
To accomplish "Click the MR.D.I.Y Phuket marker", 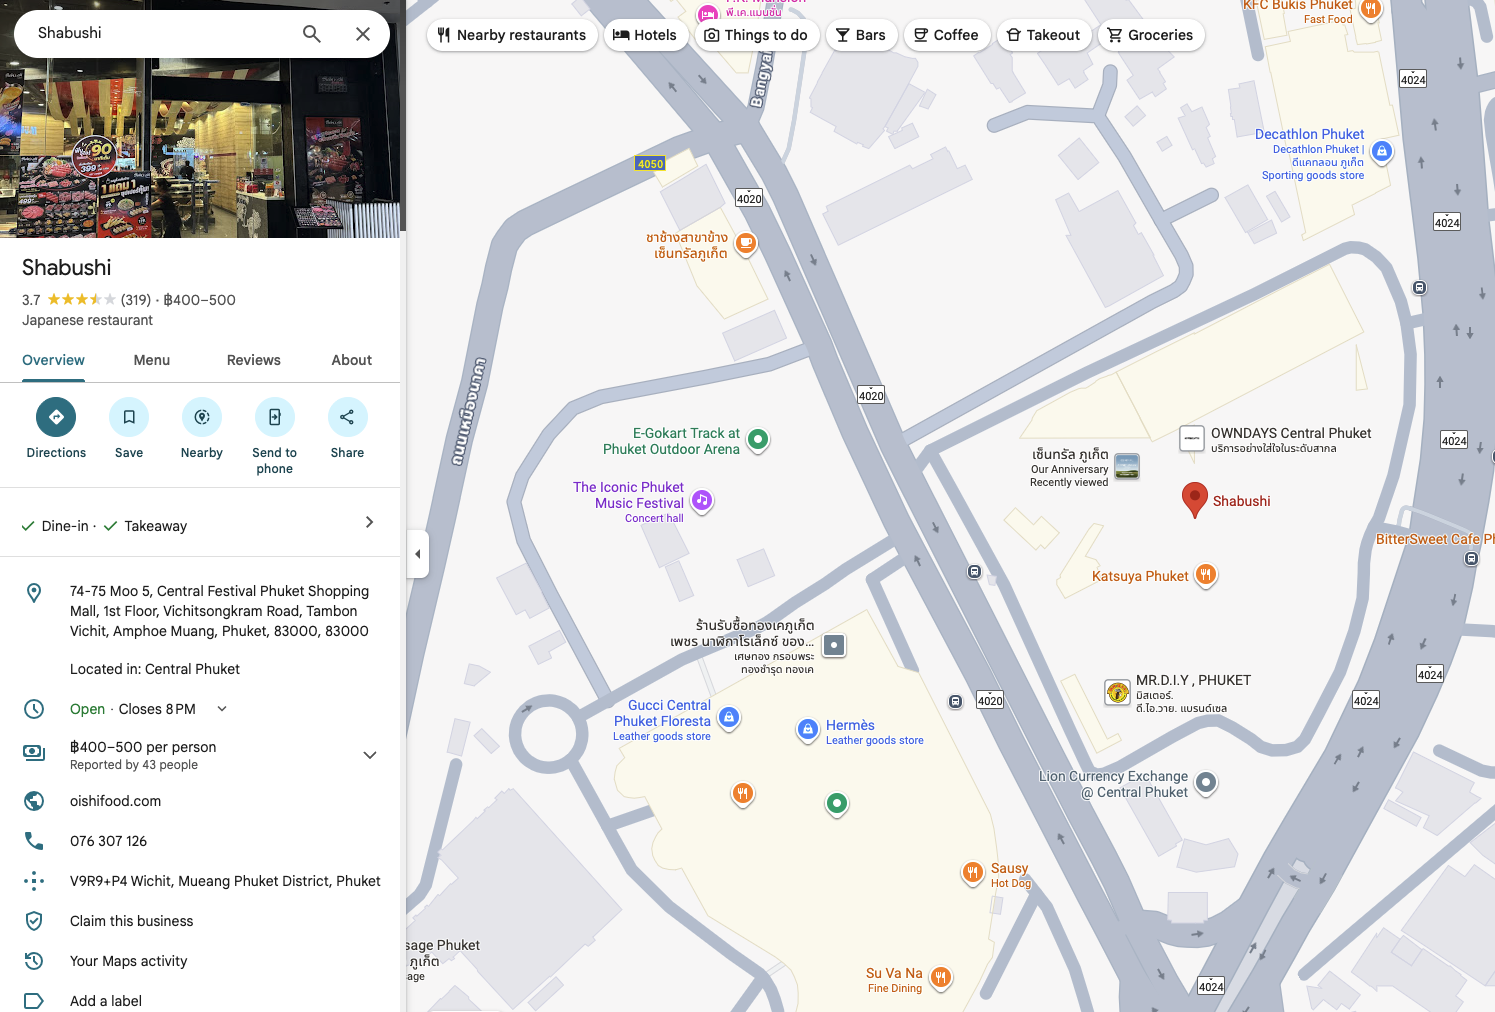I will pos(1117,692).
